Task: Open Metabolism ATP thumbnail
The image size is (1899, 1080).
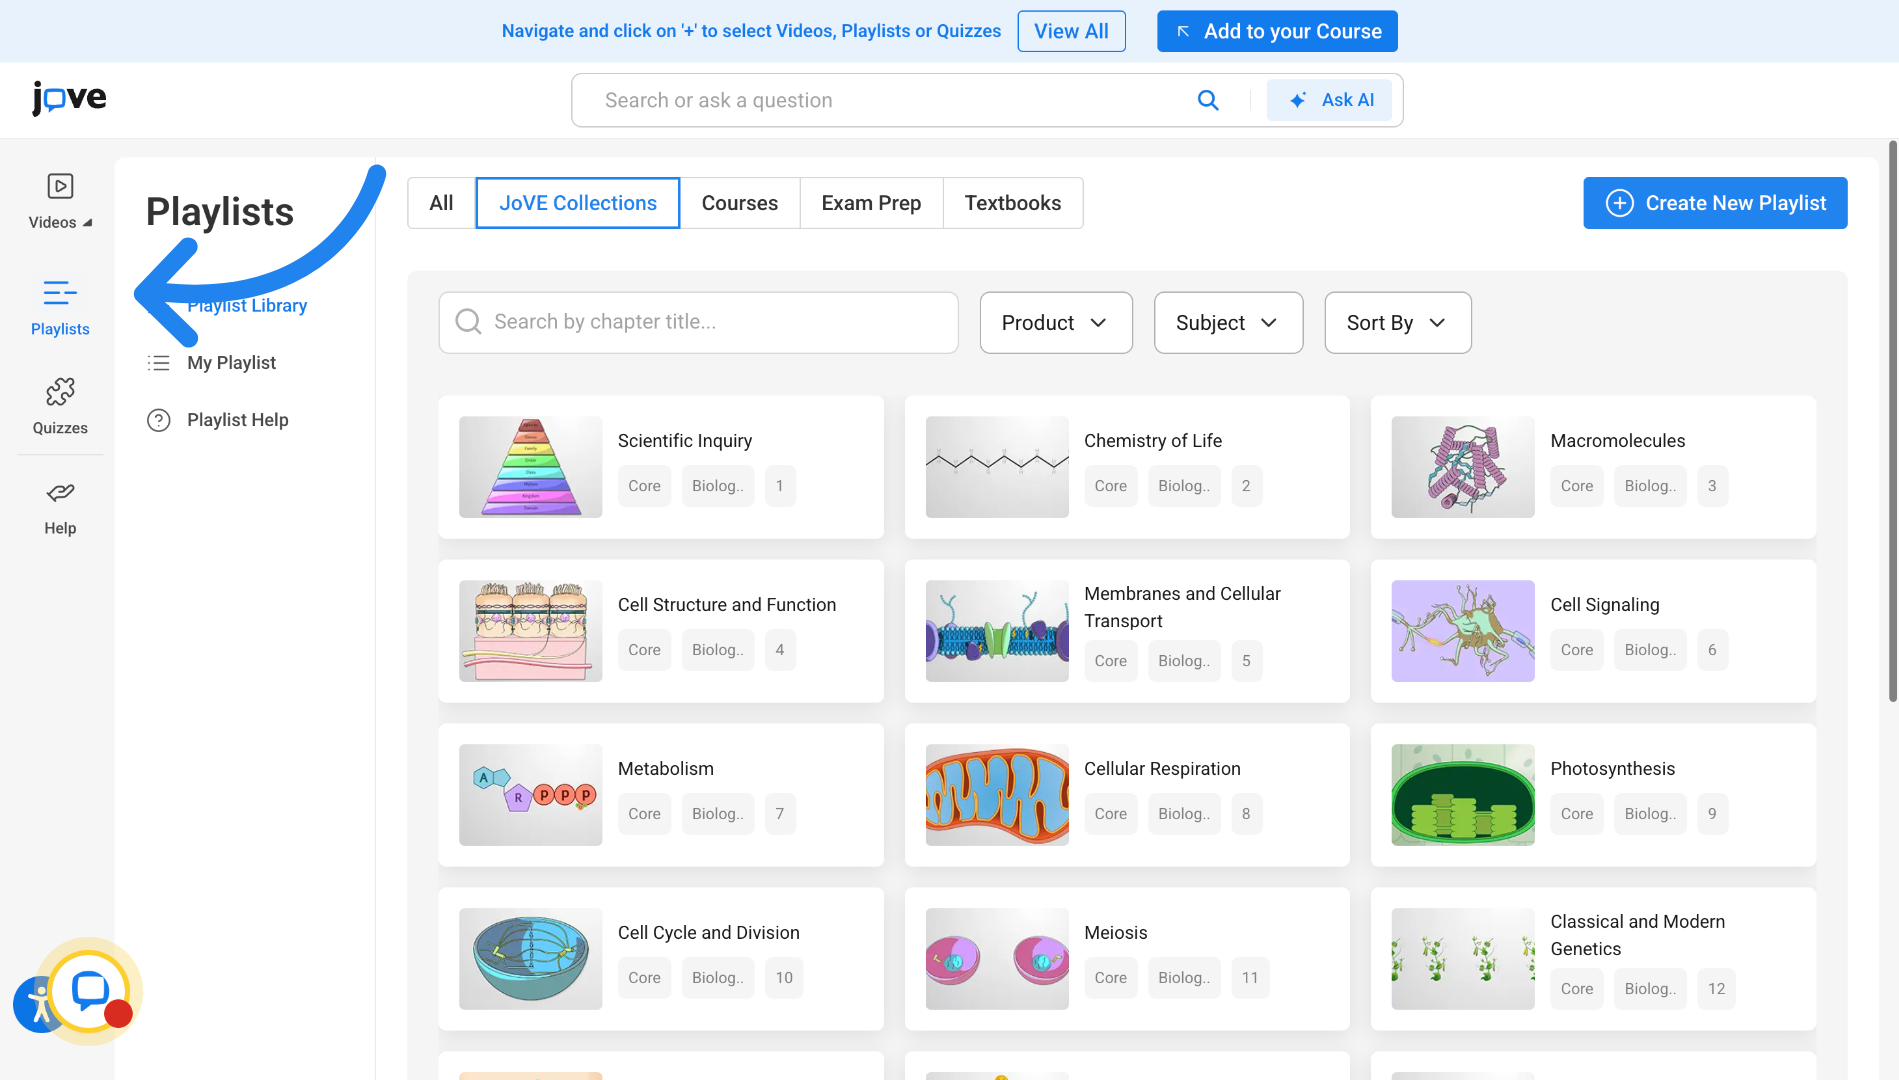Action: pyautogui.click(x=530, y=795)
